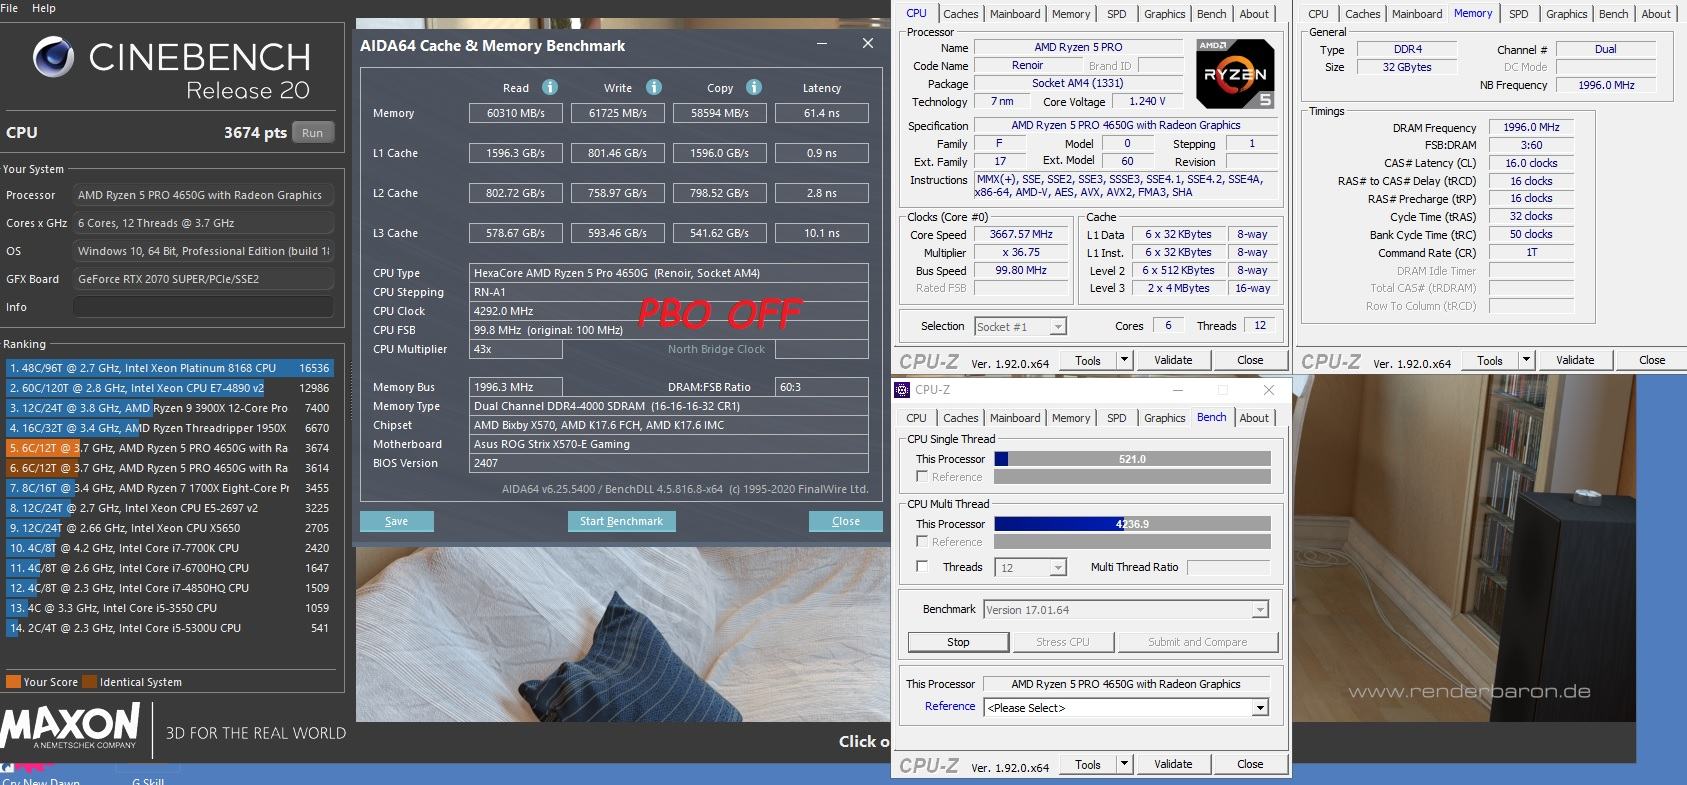Image resolution: width=1687 pixels, height=785 pixels.
Task: Click the Processor name field in Cinebench
Action: (203, 195)
